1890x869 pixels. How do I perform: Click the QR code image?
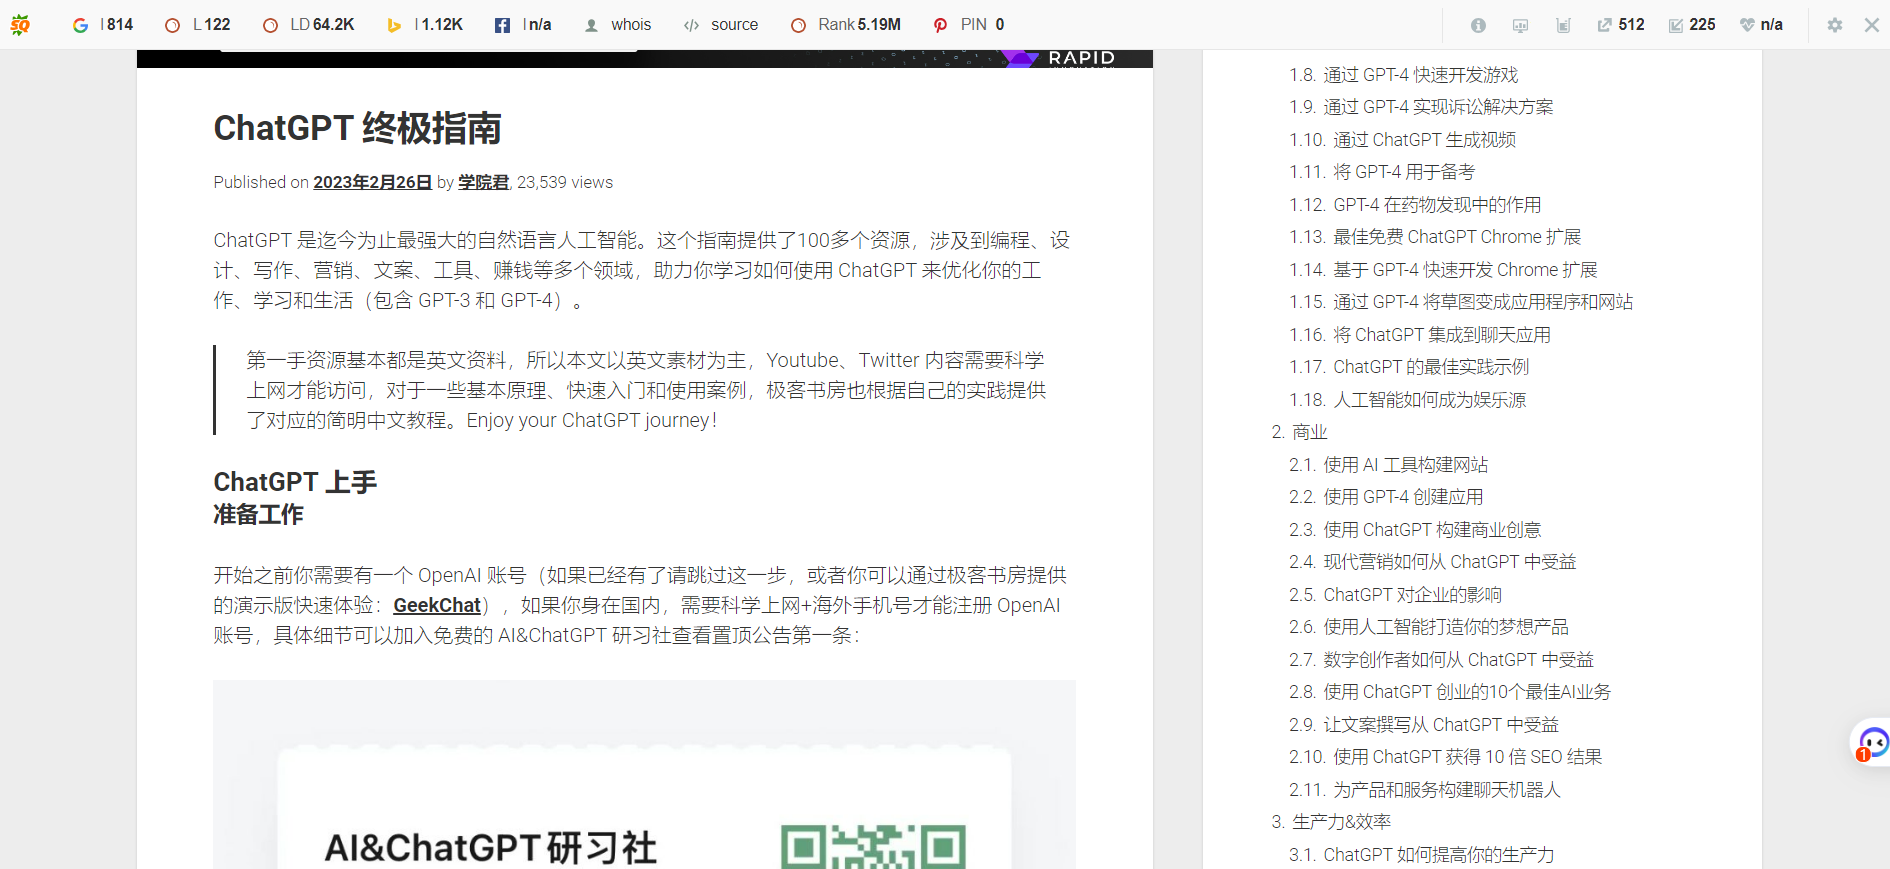873,846
